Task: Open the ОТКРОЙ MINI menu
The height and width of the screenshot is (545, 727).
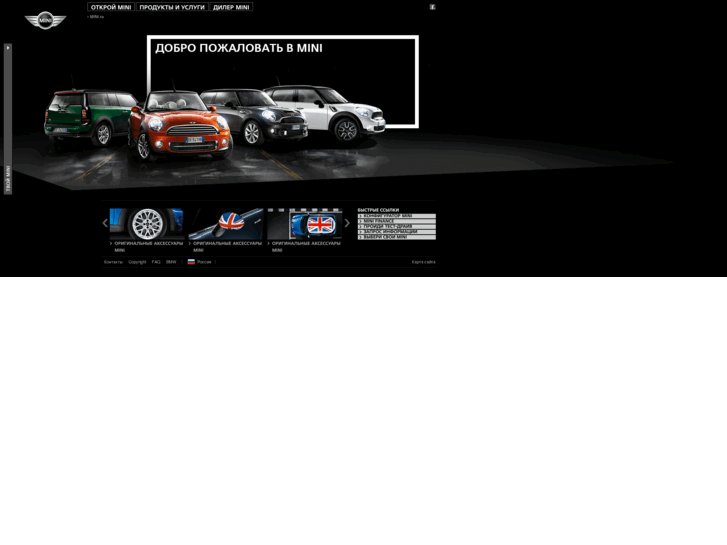Action: (111, 7)
